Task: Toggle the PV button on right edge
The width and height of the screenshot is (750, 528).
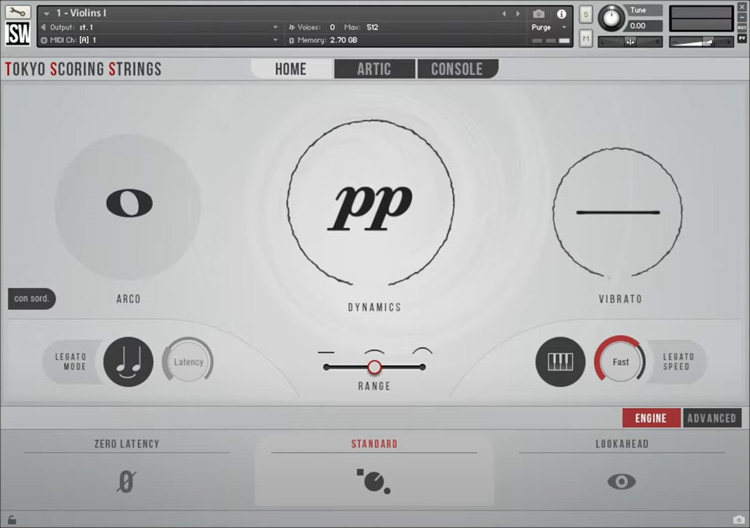Action: pos(742,38)
